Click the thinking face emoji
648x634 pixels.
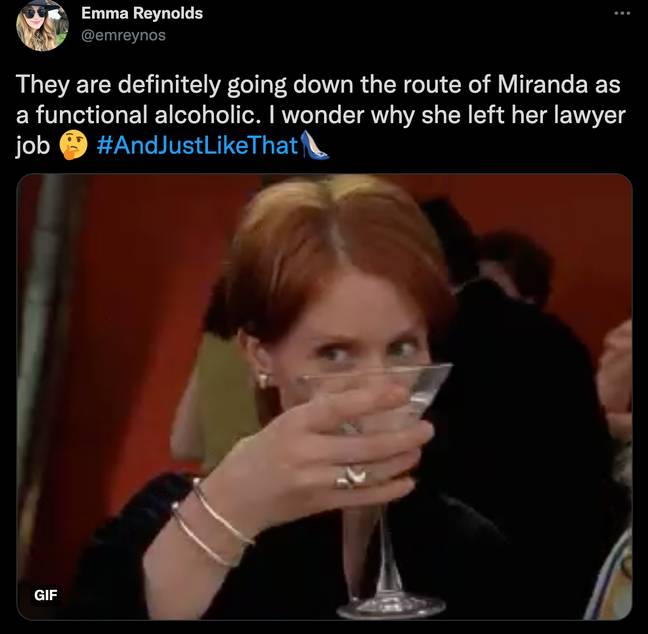(x=74, y=145)
